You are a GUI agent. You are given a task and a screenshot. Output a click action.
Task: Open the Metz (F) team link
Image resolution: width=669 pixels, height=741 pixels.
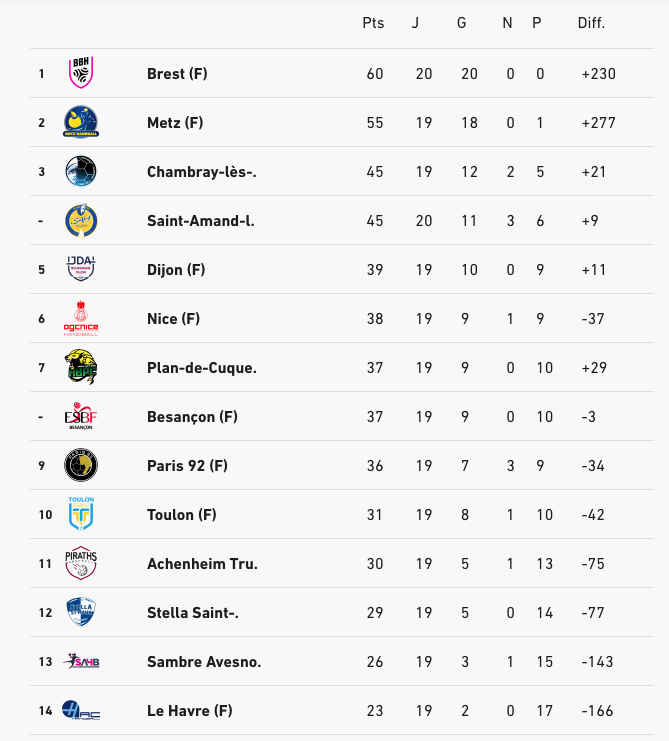point(175,122)
